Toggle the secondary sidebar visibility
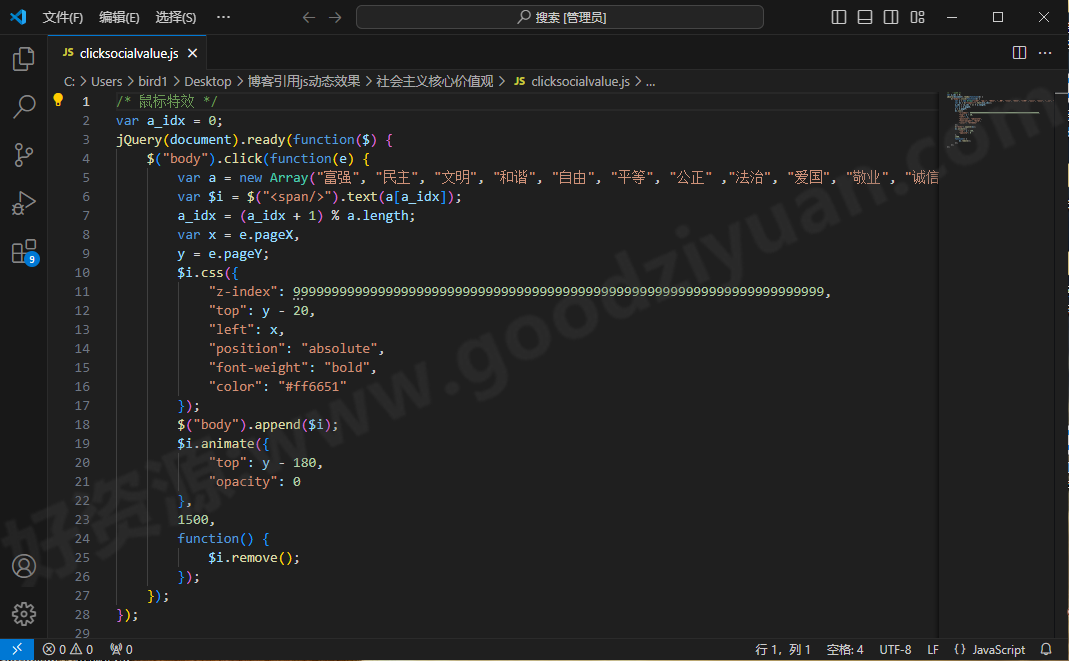The height and width of the screenshot is (661, 1069). (891, 16)
